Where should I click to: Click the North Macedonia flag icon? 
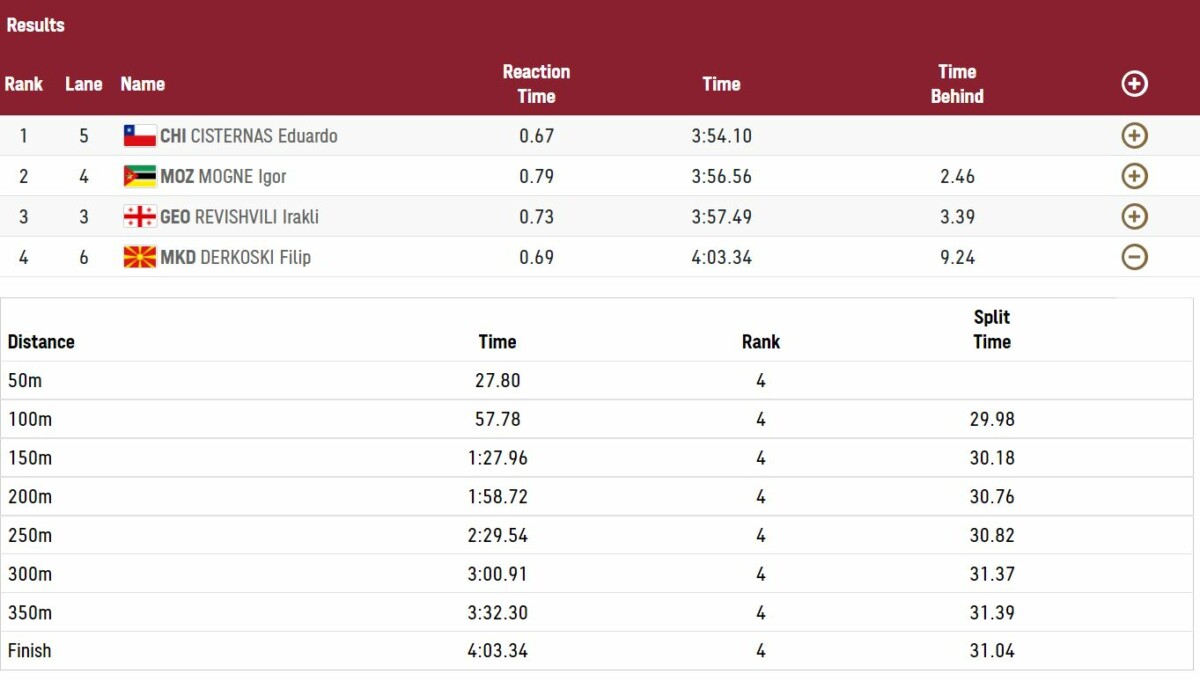[140, 257]
